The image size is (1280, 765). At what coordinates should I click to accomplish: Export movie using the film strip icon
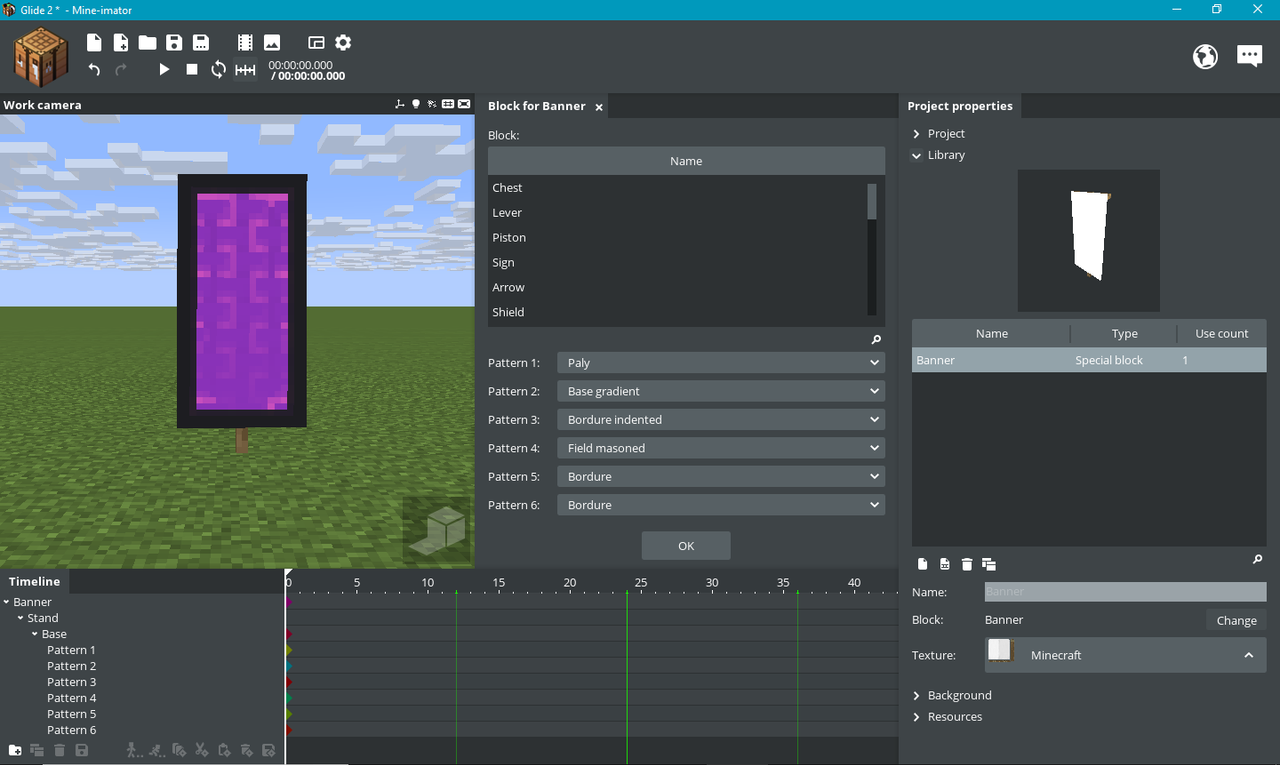(x=245, y=42)
